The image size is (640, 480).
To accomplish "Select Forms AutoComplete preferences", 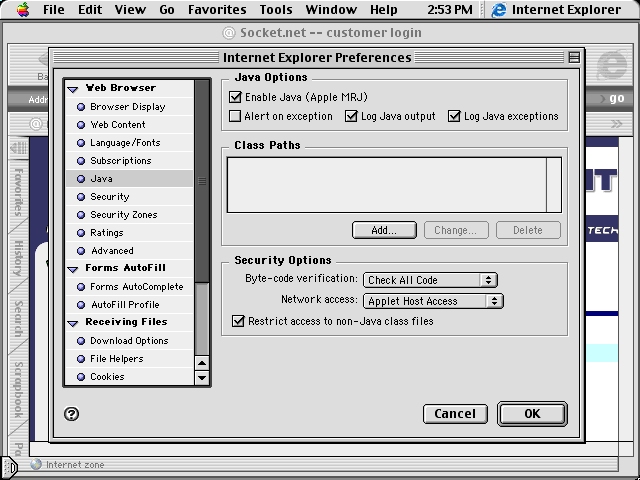I will pyautogui.click(x=129, y=287).
